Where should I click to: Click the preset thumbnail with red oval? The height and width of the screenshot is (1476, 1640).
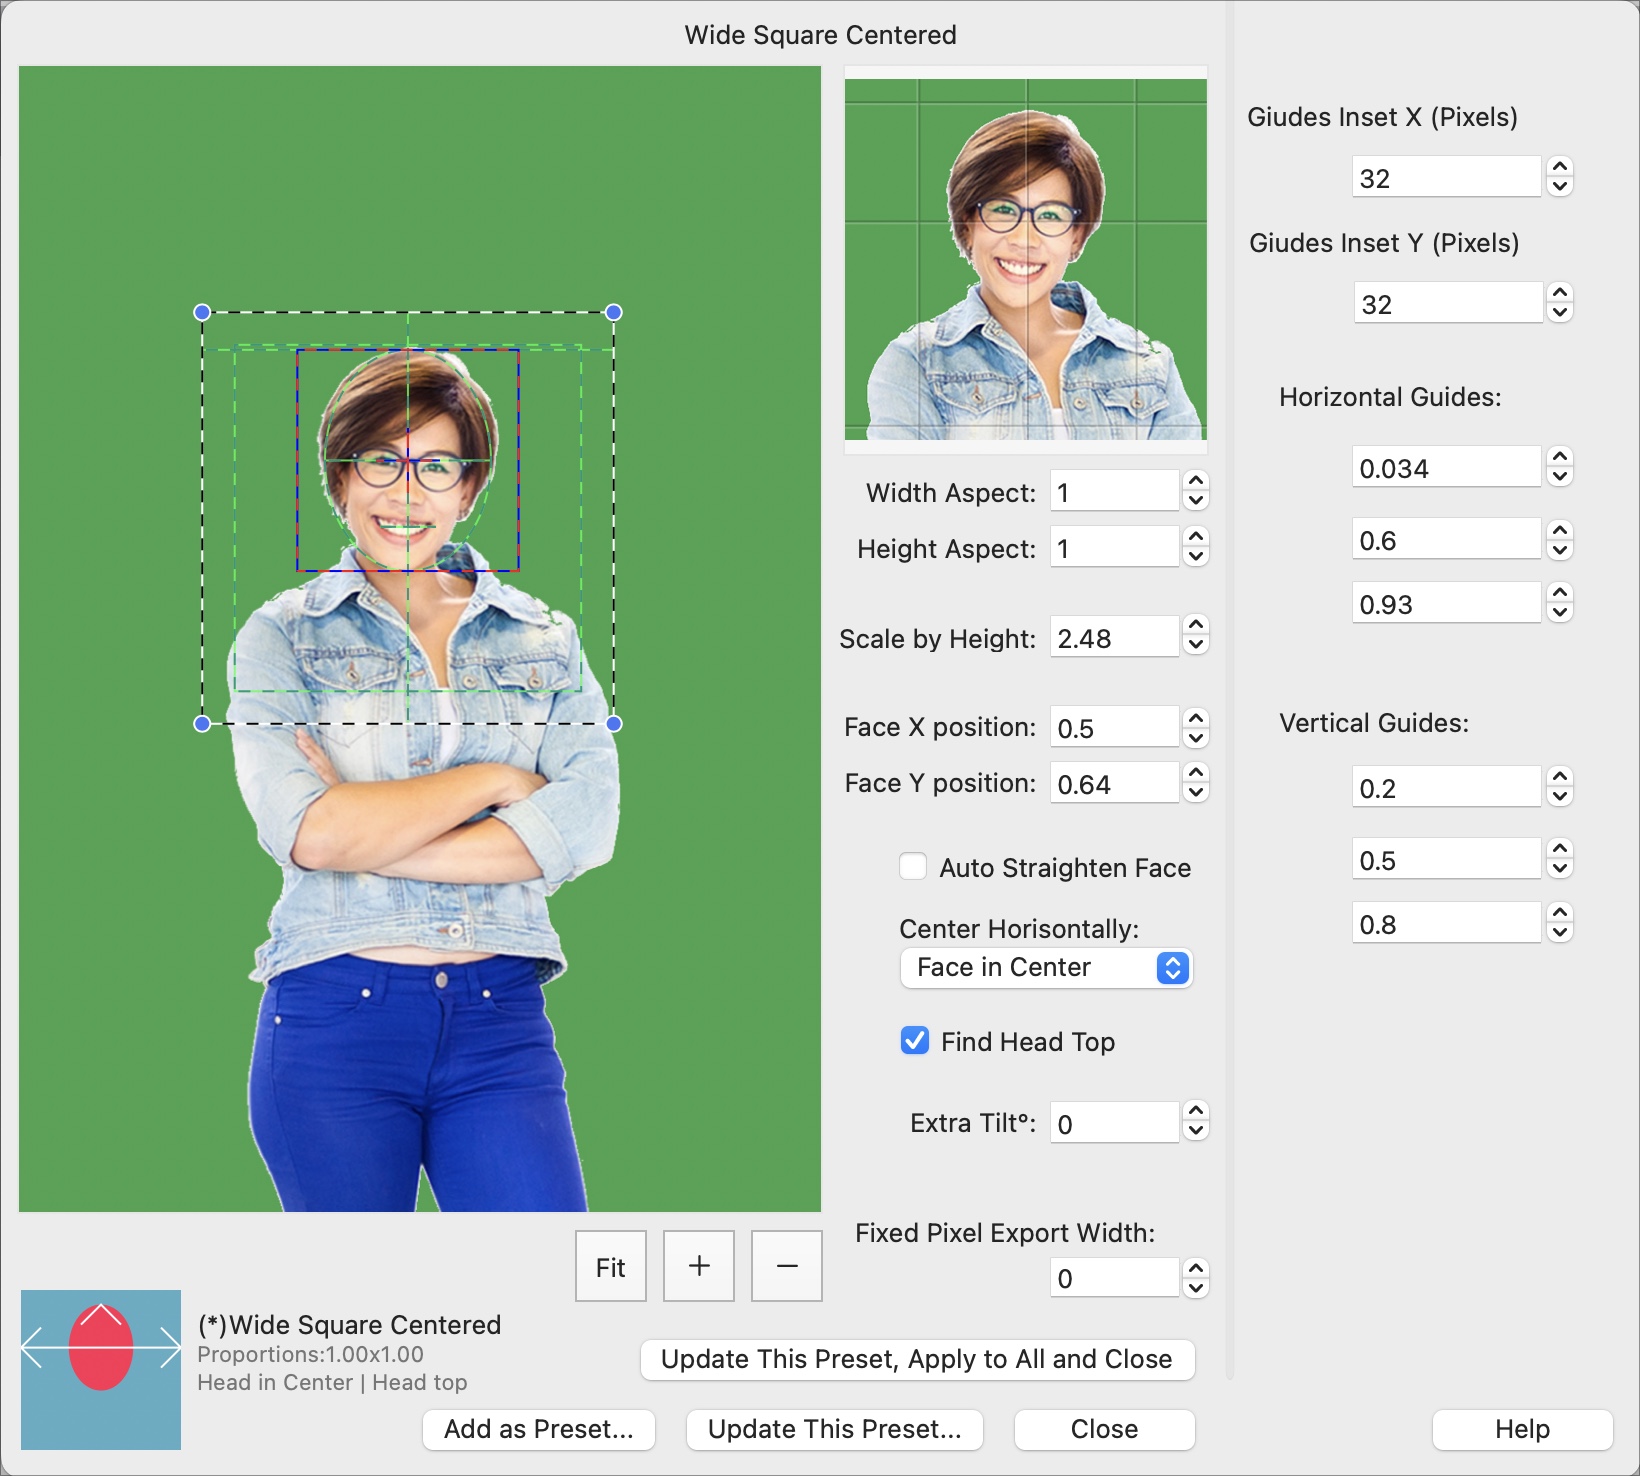point(100,1370)
